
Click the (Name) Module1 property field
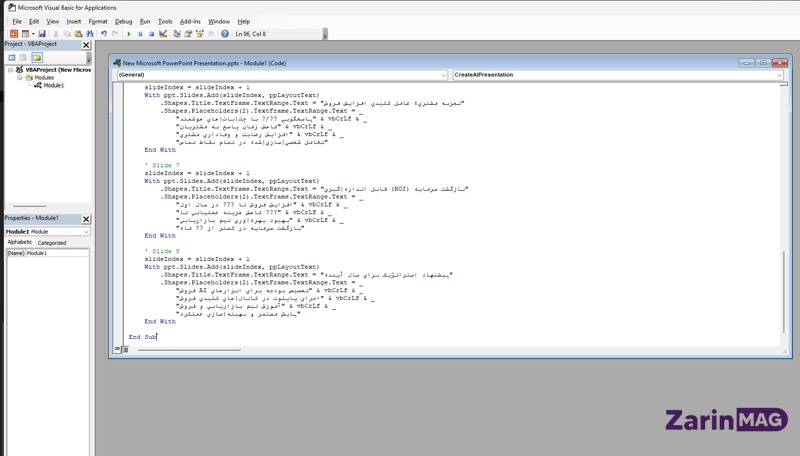(47, 253)
